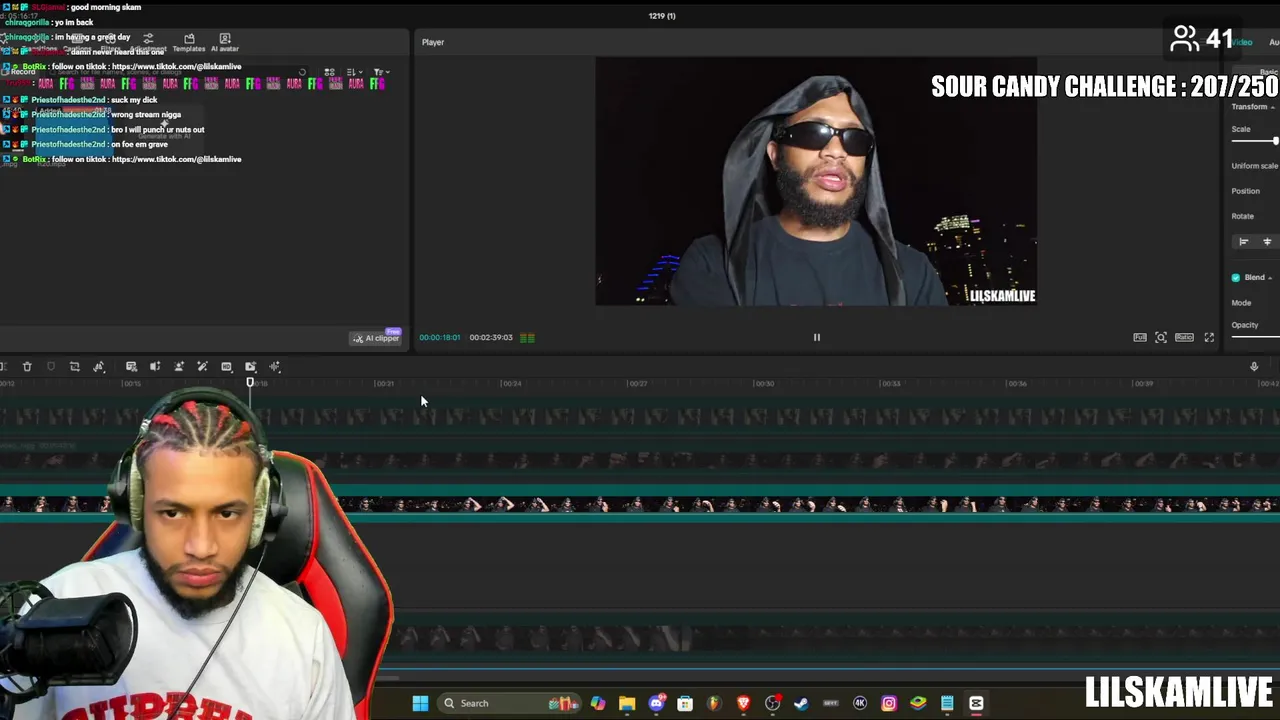
Task: Toggle the timeline microphone record icon
Action: coord(1254,367)
